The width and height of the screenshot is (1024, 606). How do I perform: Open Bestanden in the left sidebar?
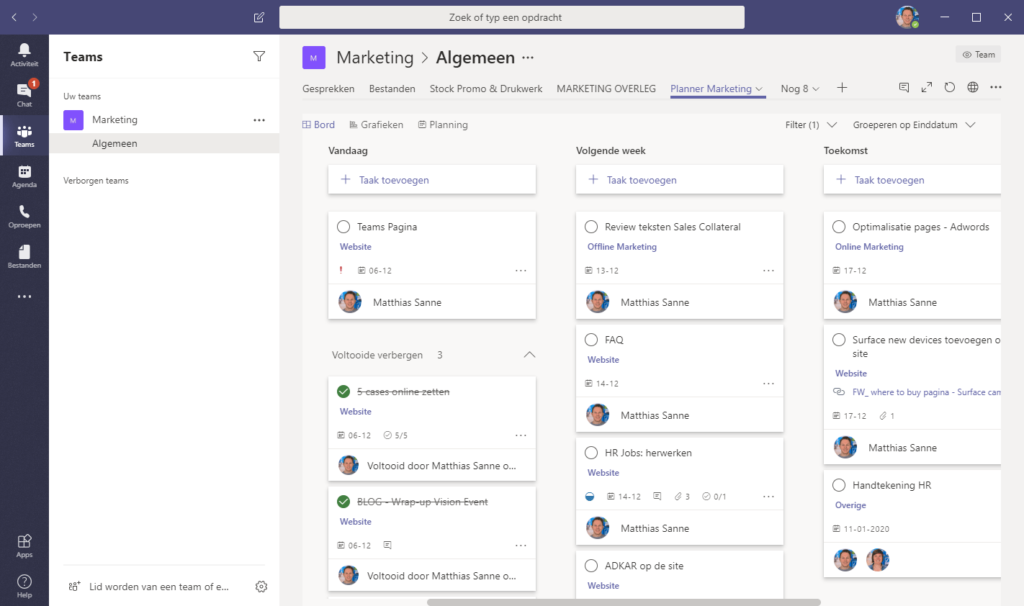click(24, 257)
